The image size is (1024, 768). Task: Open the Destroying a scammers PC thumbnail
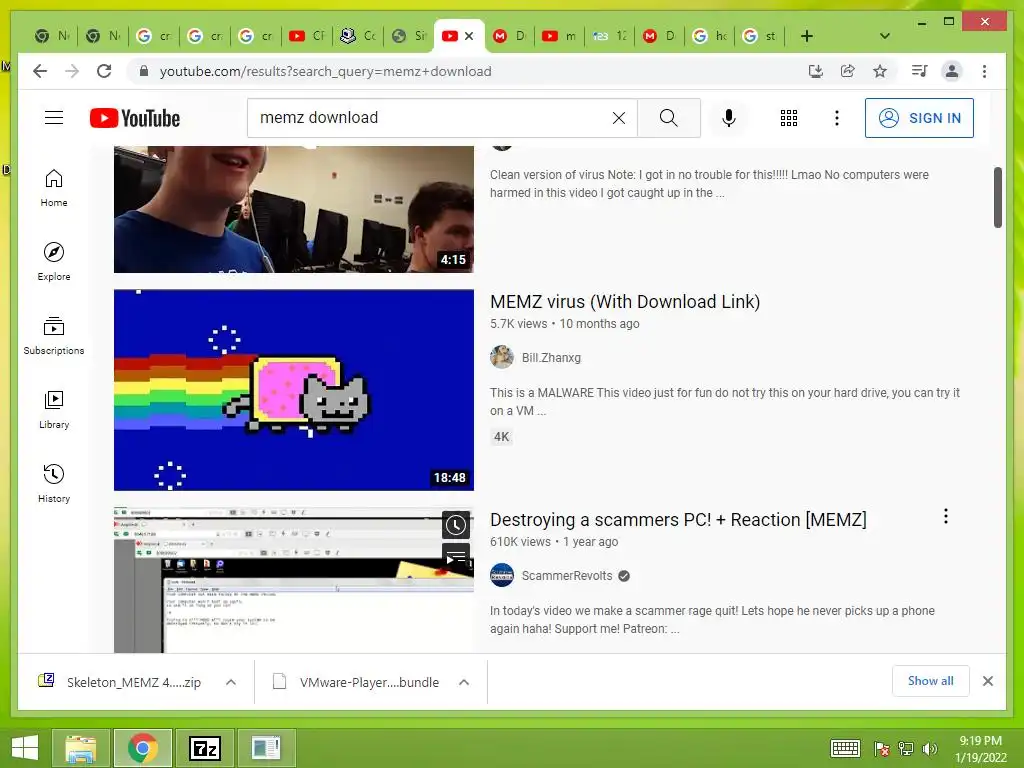(294, 580)
